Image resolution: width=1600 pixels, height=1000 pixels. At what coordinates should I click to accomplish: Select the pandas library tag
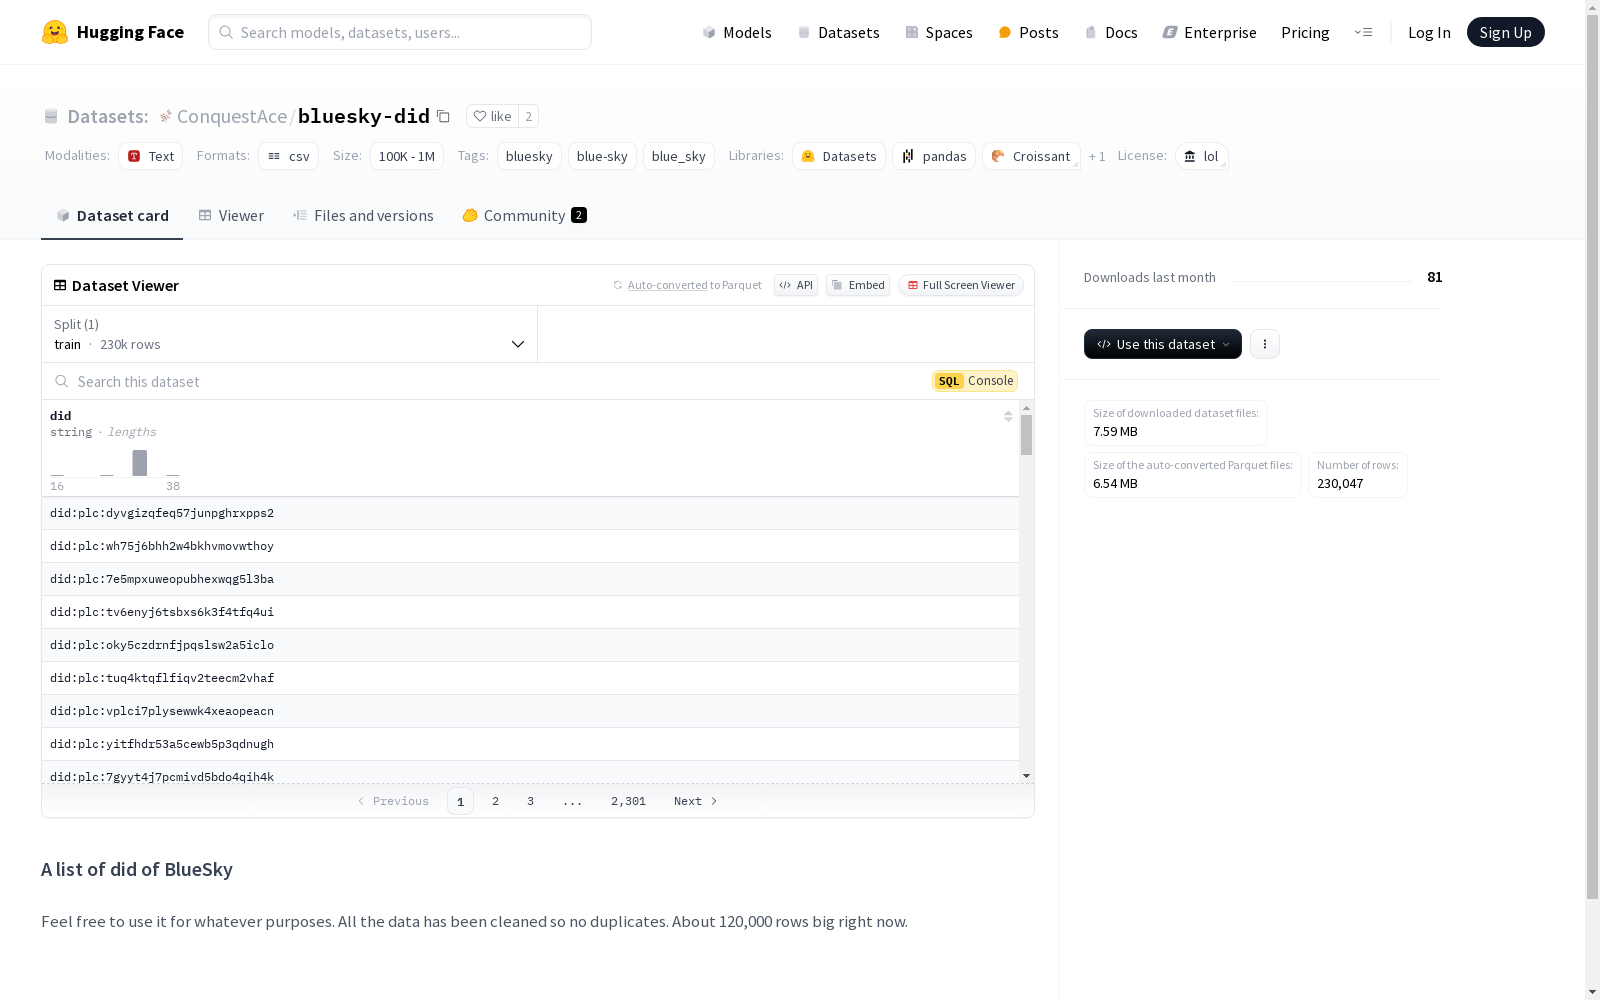(x=933, y=156)
